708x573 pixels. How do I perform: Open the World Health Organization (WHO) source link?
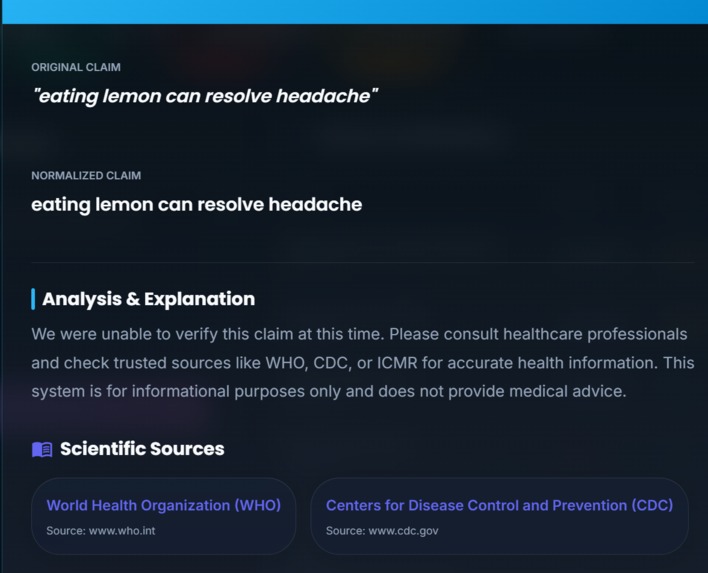(x=163, y=505)
